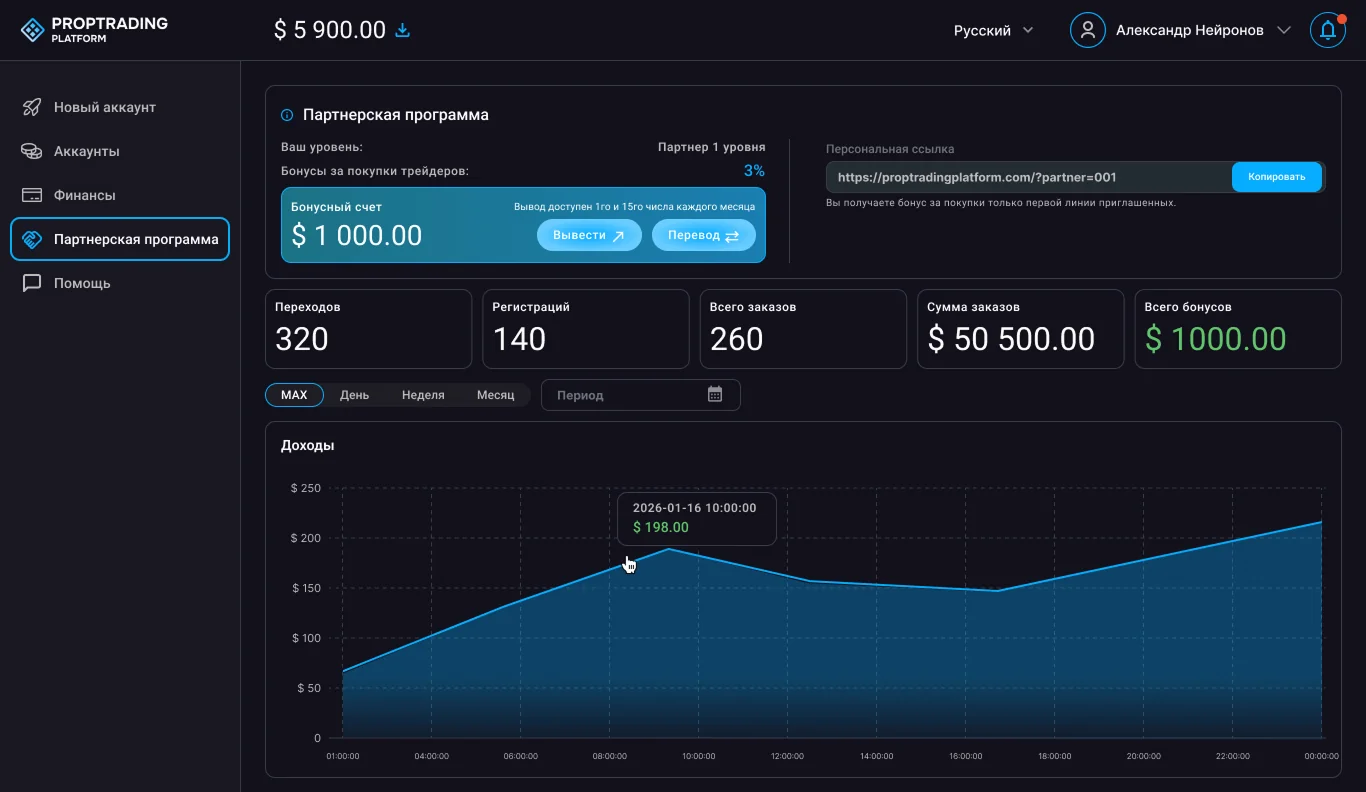Click the Всего заказов 260 card

click(x=803, y=329)
